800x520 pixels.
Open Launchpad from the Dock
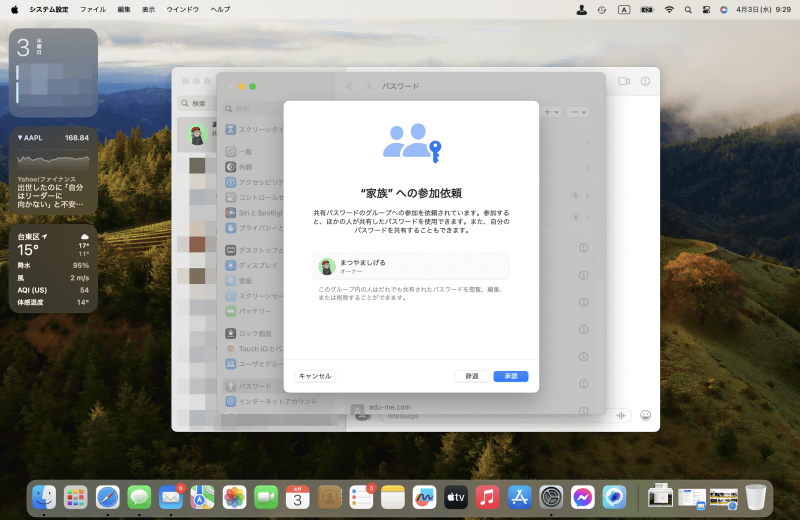pos(76,497)
